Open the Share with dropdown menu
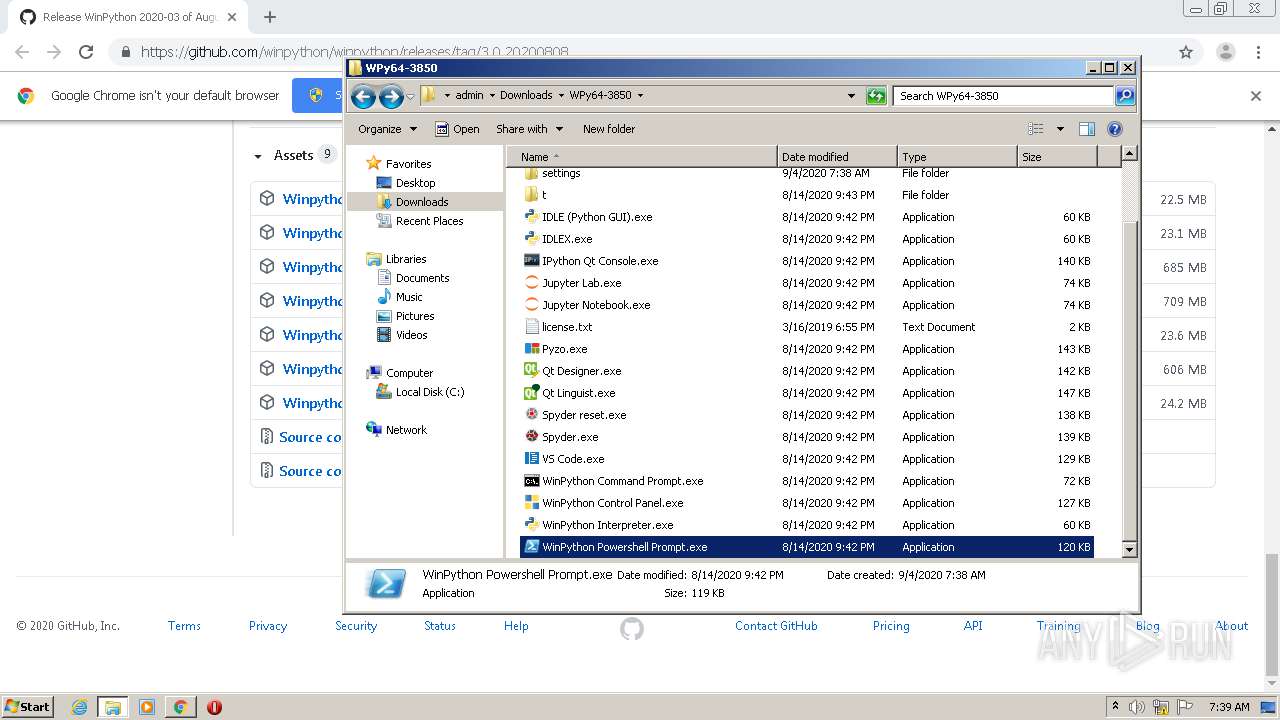The width and height of the screenshot is (1280, 720). pos(529,129)
